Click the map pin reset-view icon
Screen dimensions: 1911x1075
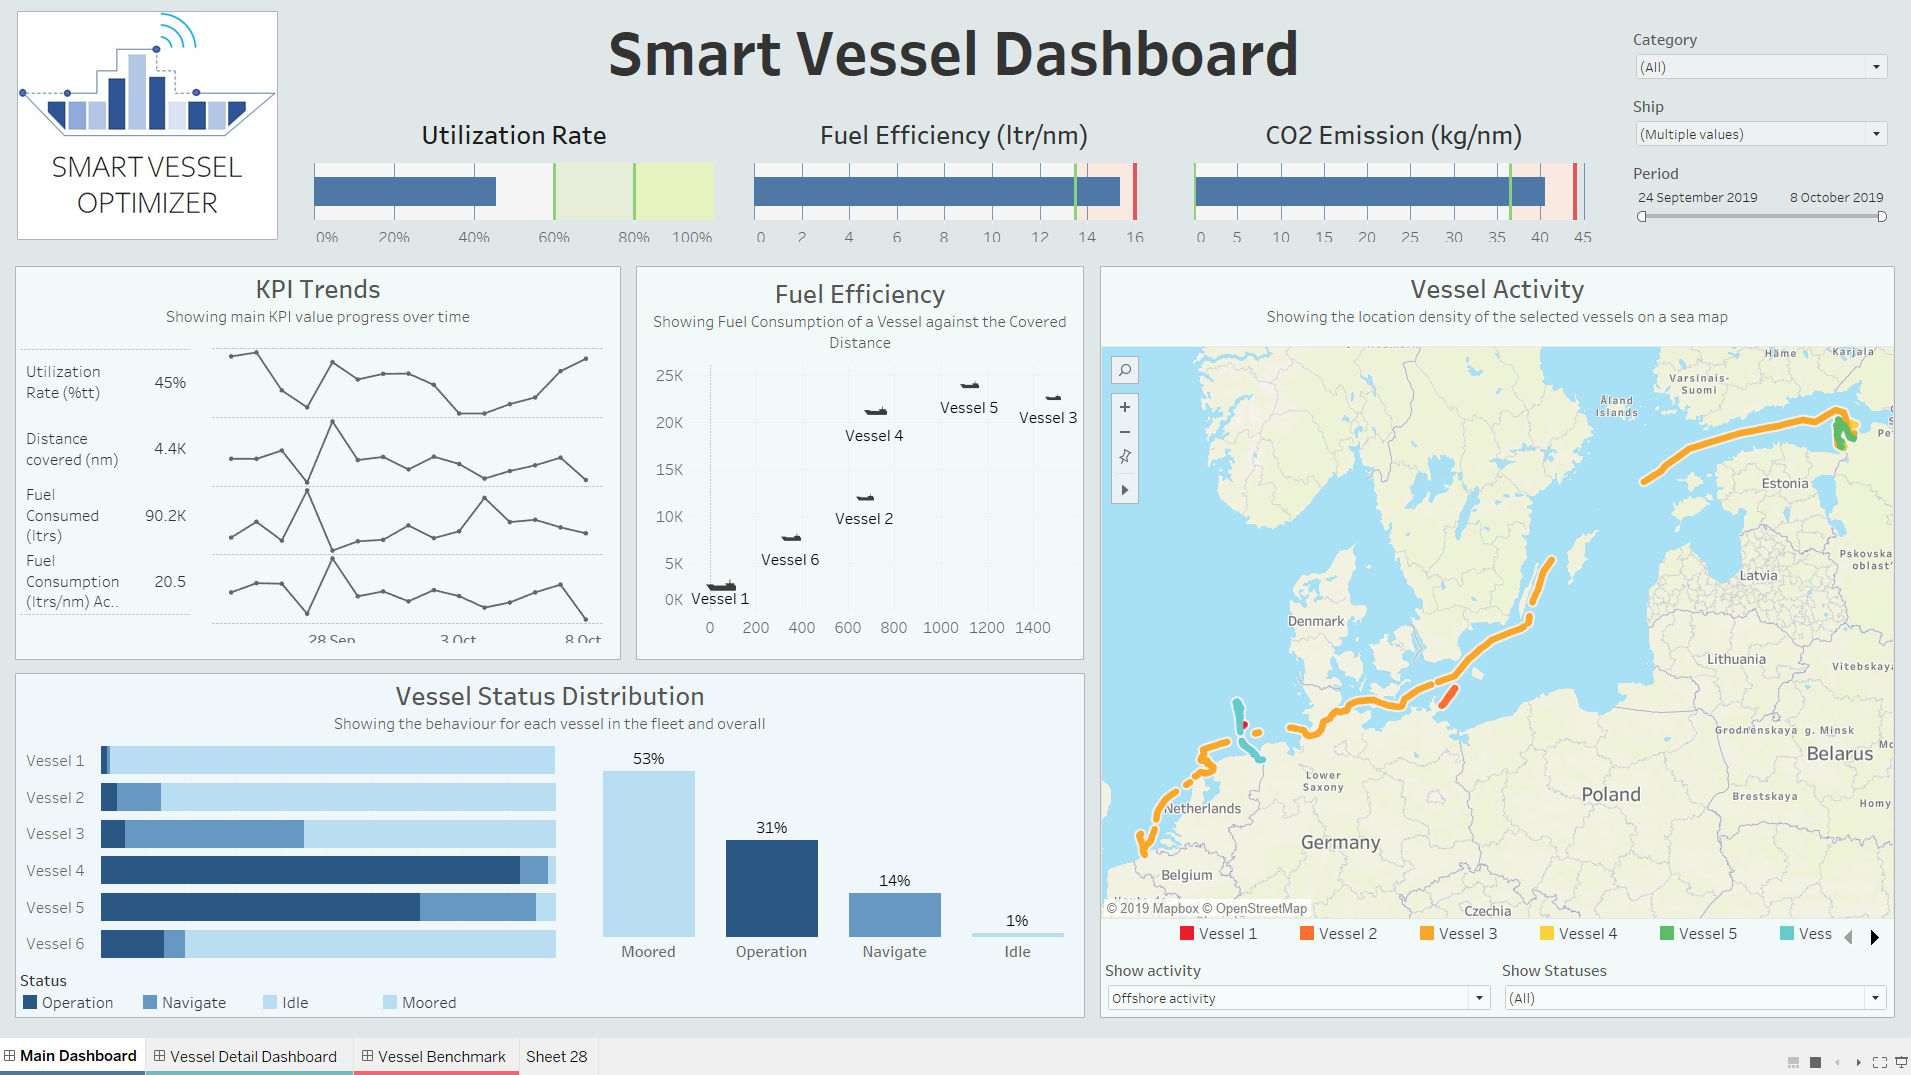[1125, 457]
